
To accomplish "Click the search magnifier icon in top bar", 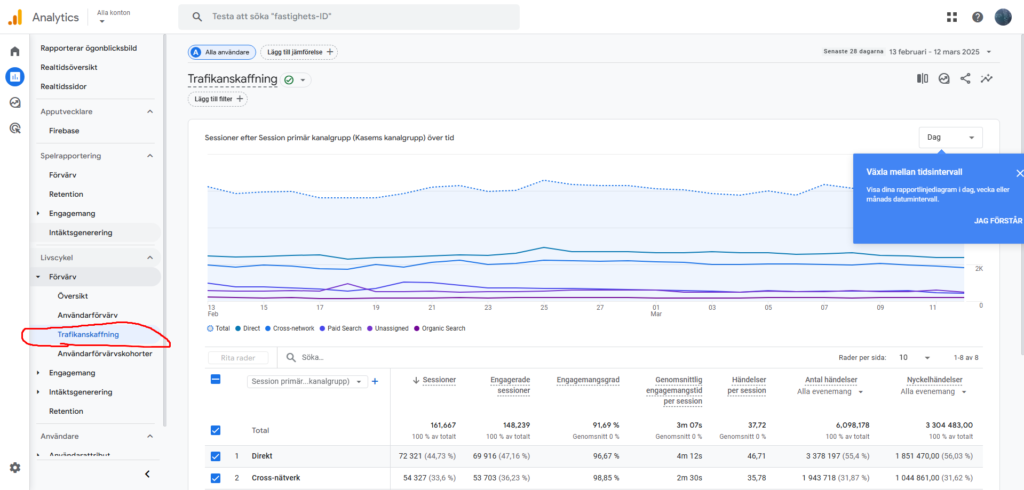I will [197, 17].
